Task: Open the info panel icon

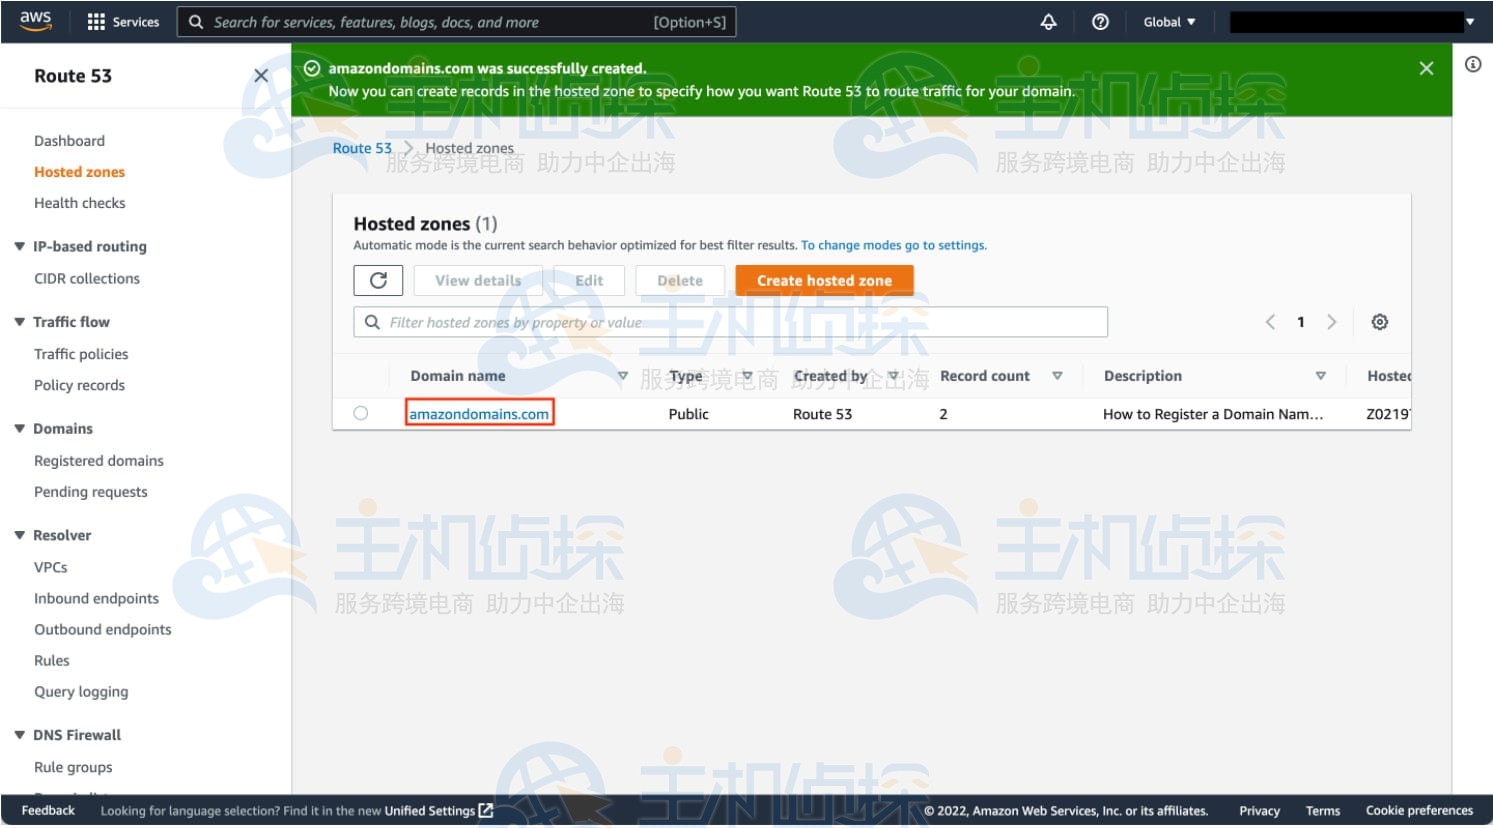Action: (1473, 65)
